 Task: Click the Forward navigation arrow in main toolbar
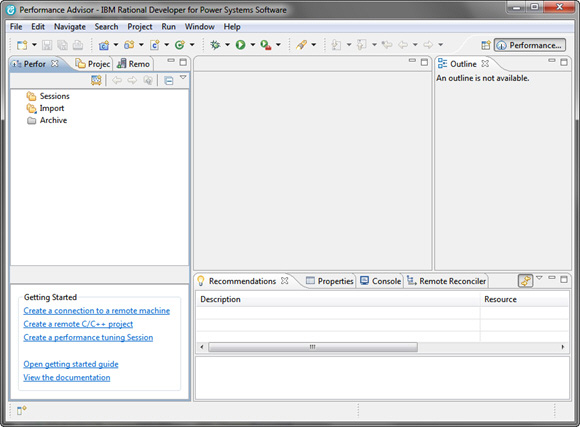428,45
